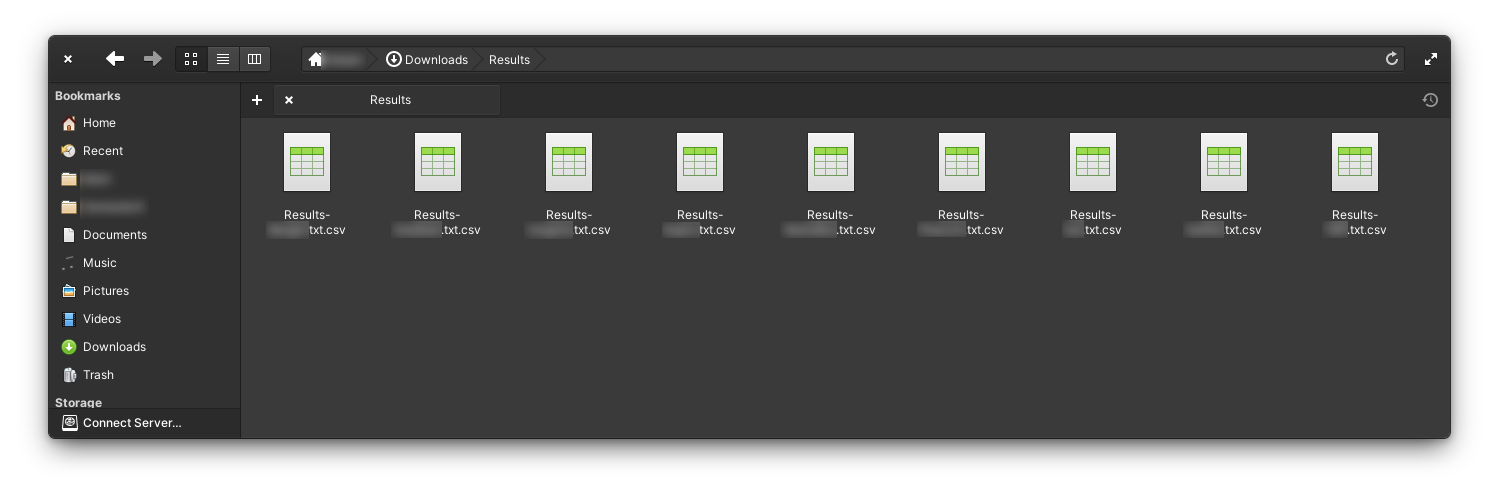Switch to list view mode

223,59
